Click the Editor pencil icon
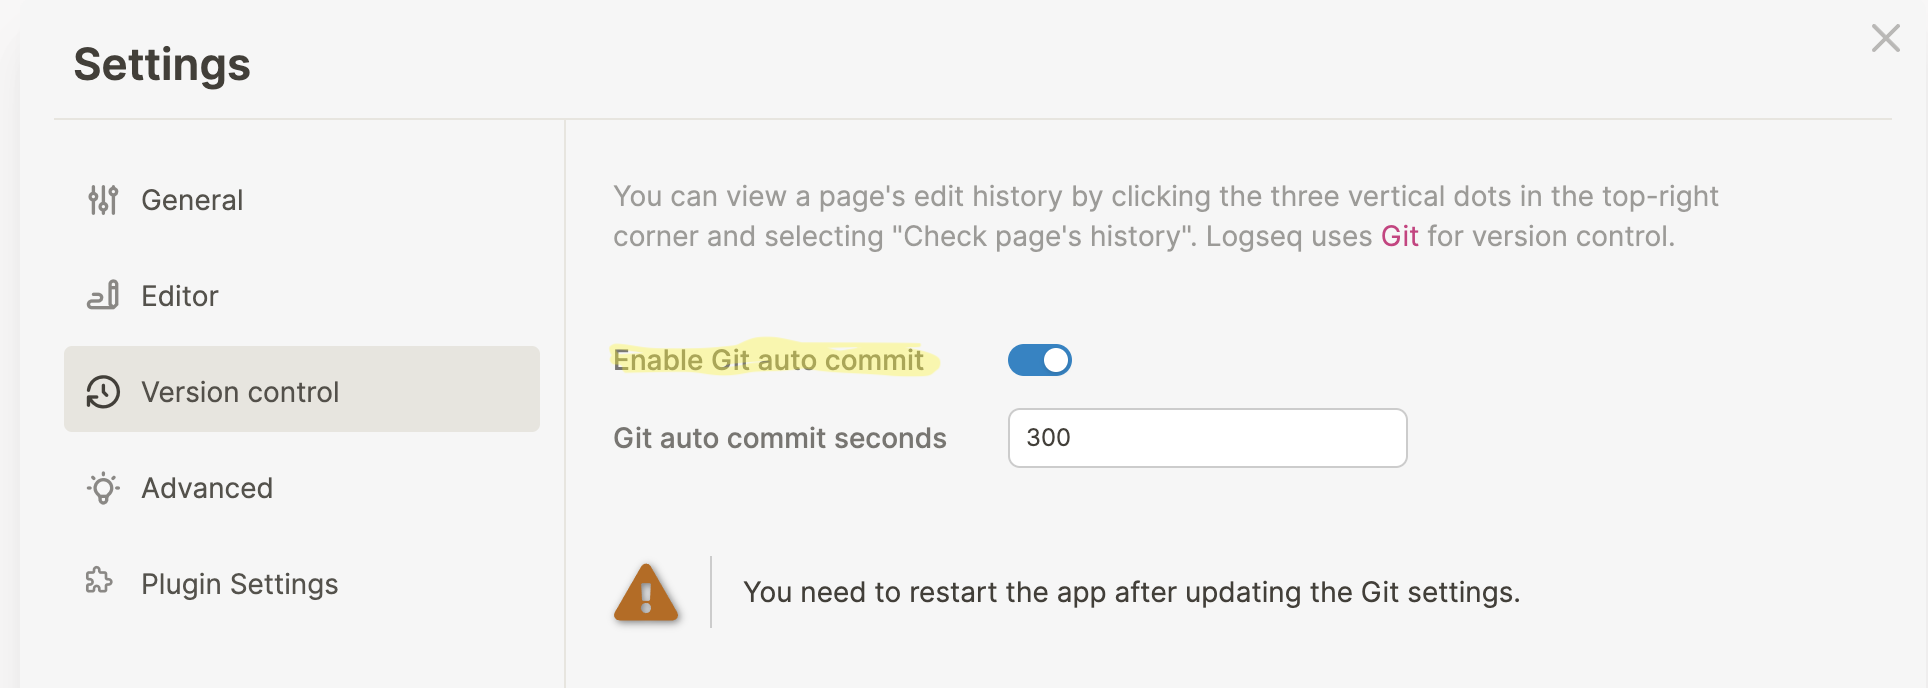The height and width of the screenshot is (688, 1928). pyautogui.click(x=103, y=295)
